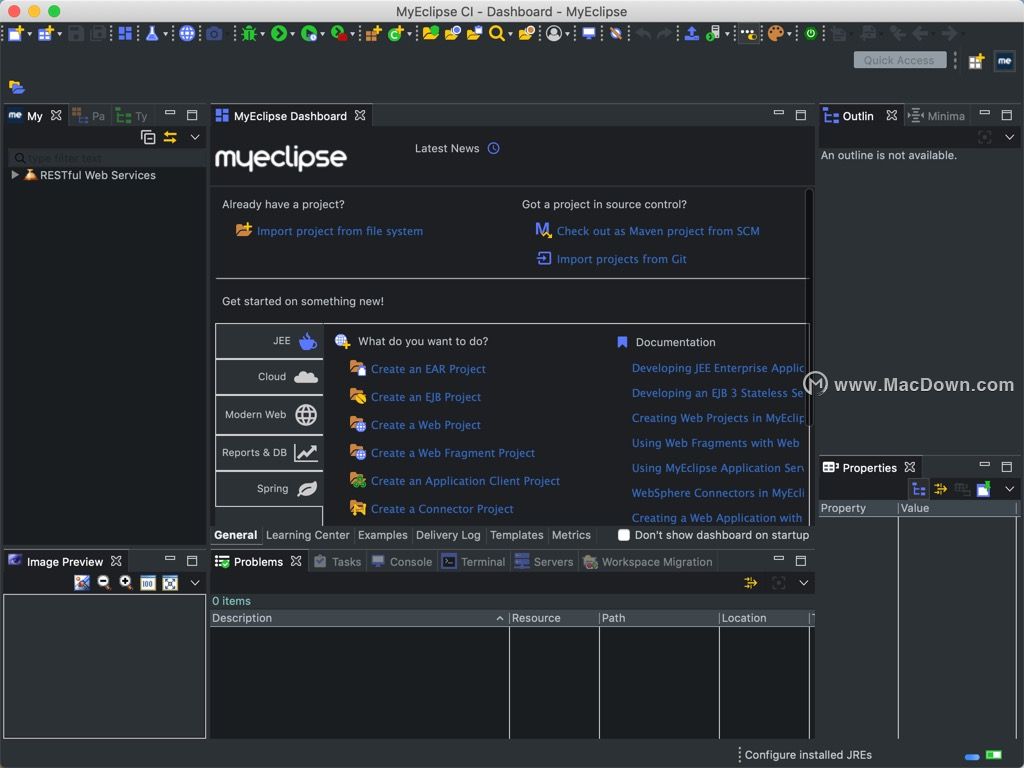Click the green power button icon
The height and width of the screenshot is (768, 1024).
(810, 33)
